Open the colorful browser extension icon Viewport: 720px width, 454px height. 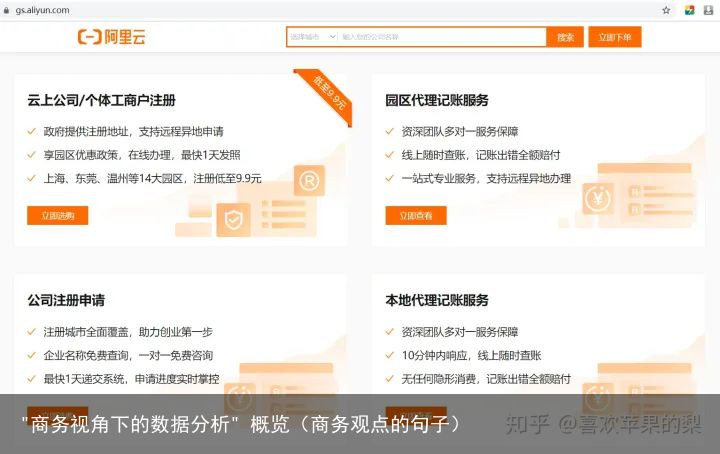689,10
